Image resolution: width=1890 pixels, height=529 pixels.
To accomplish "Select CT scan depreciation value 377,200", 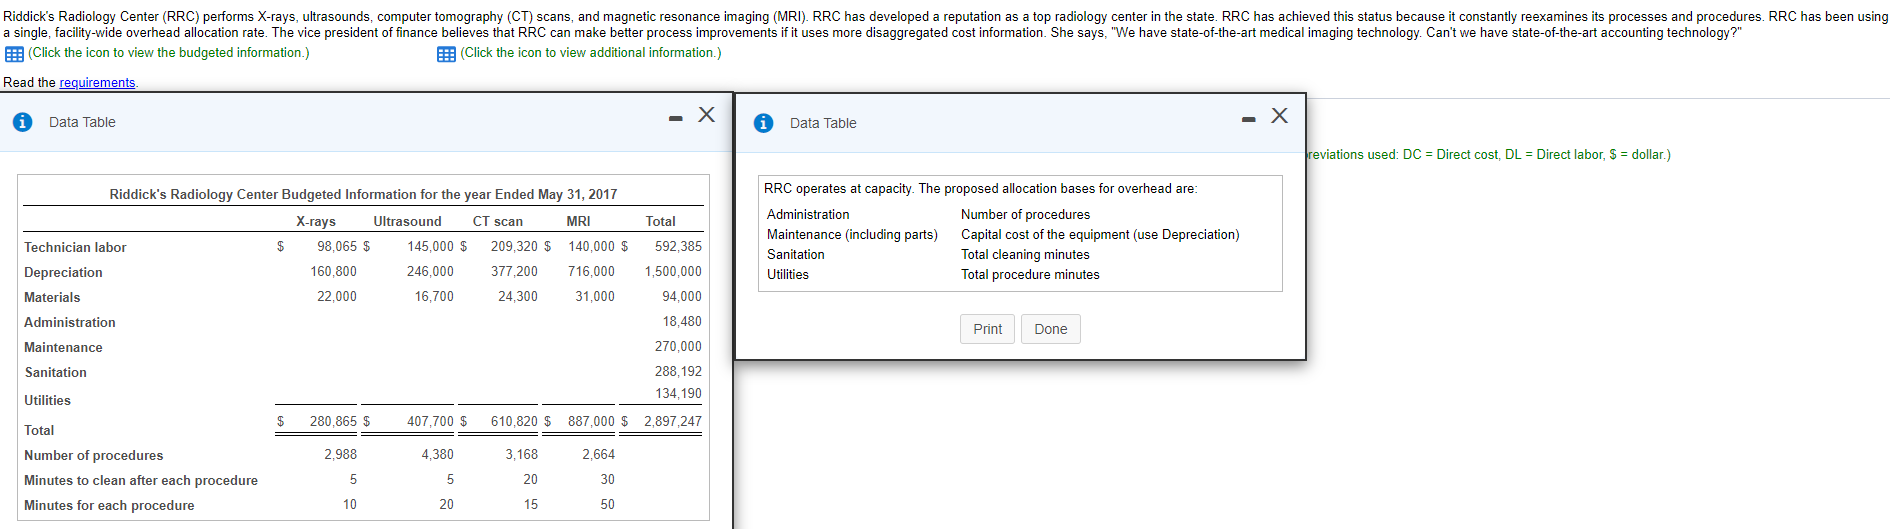I will pos(514,271).
